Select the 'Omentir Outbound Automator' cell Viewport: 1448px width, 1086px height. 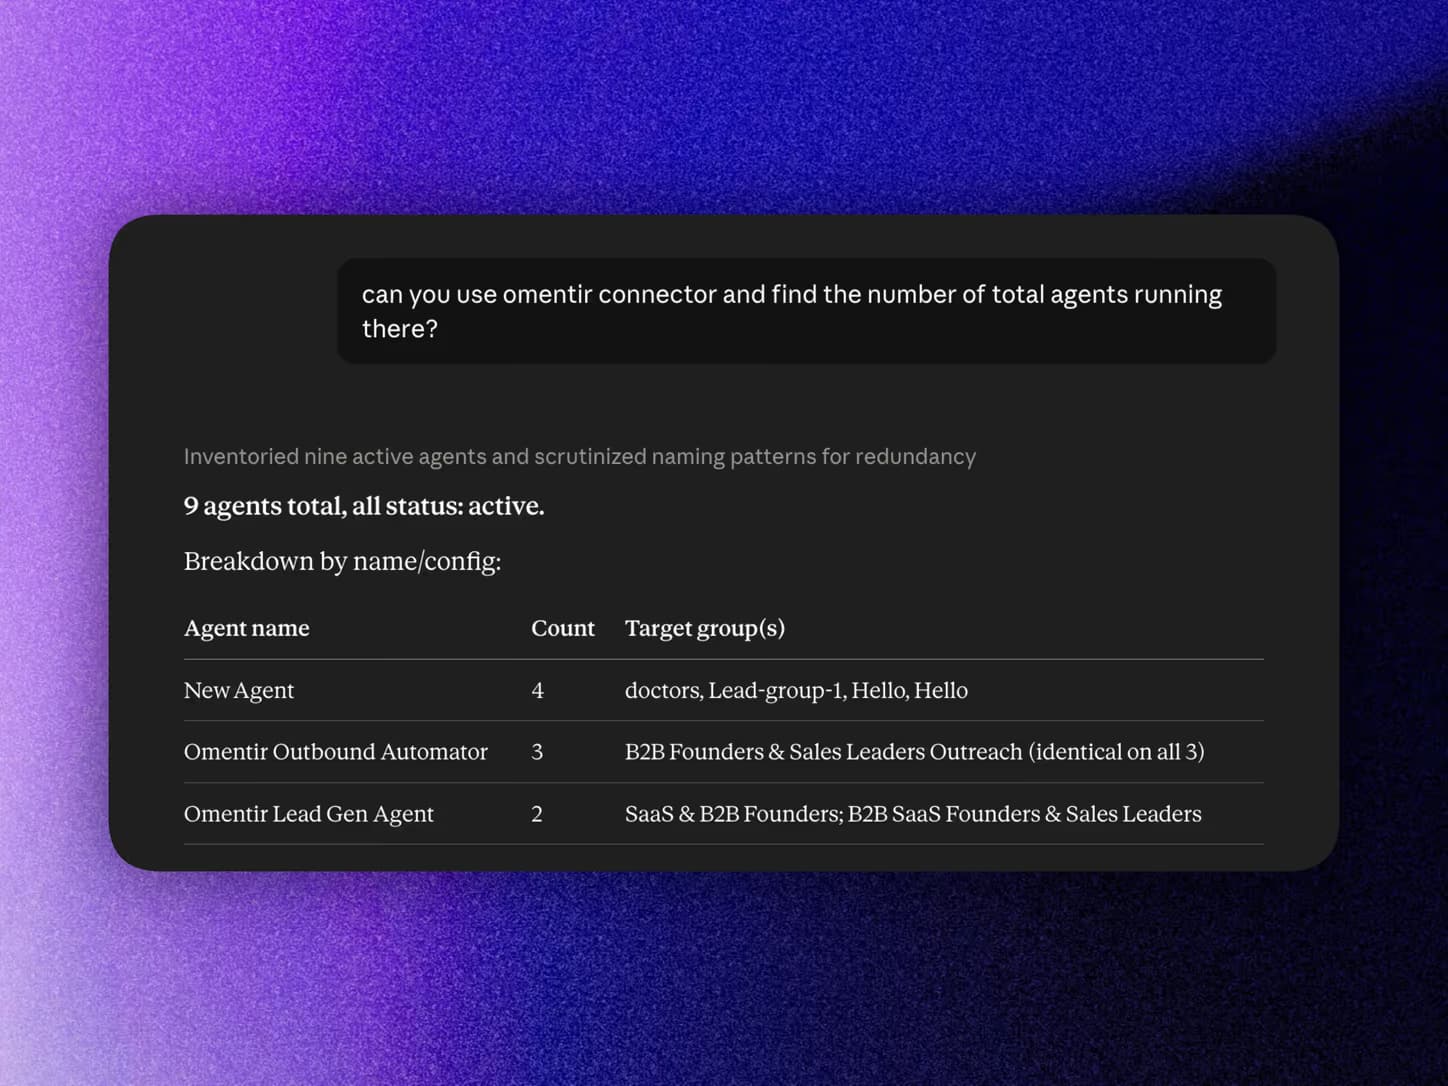tap(336, 752)
